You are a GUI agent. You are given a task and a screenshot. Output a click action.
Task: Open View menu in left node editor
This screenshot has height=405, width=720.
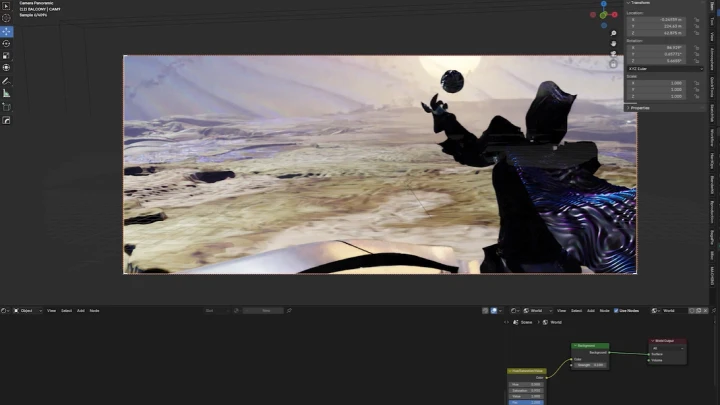pyautogui.click(x=51, y=311)
